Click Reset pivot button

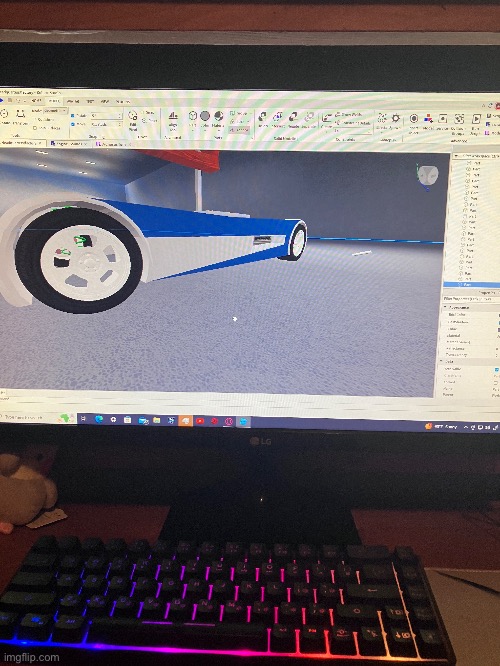point(148,121)
